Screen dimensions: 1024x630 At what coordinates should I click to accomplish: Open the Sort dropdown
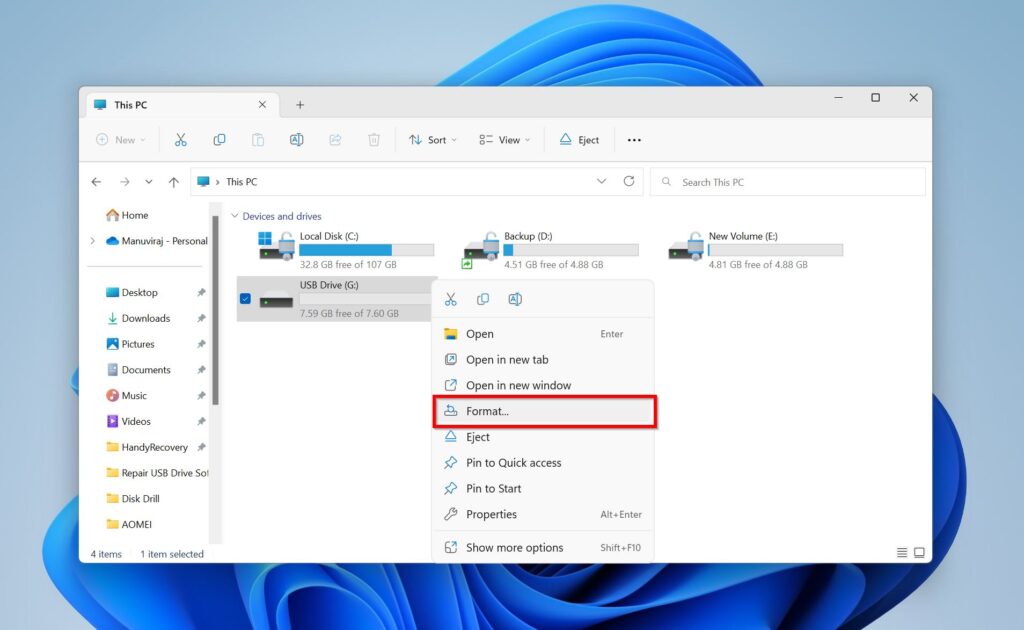pyautogui.click(x=433, y=139)
